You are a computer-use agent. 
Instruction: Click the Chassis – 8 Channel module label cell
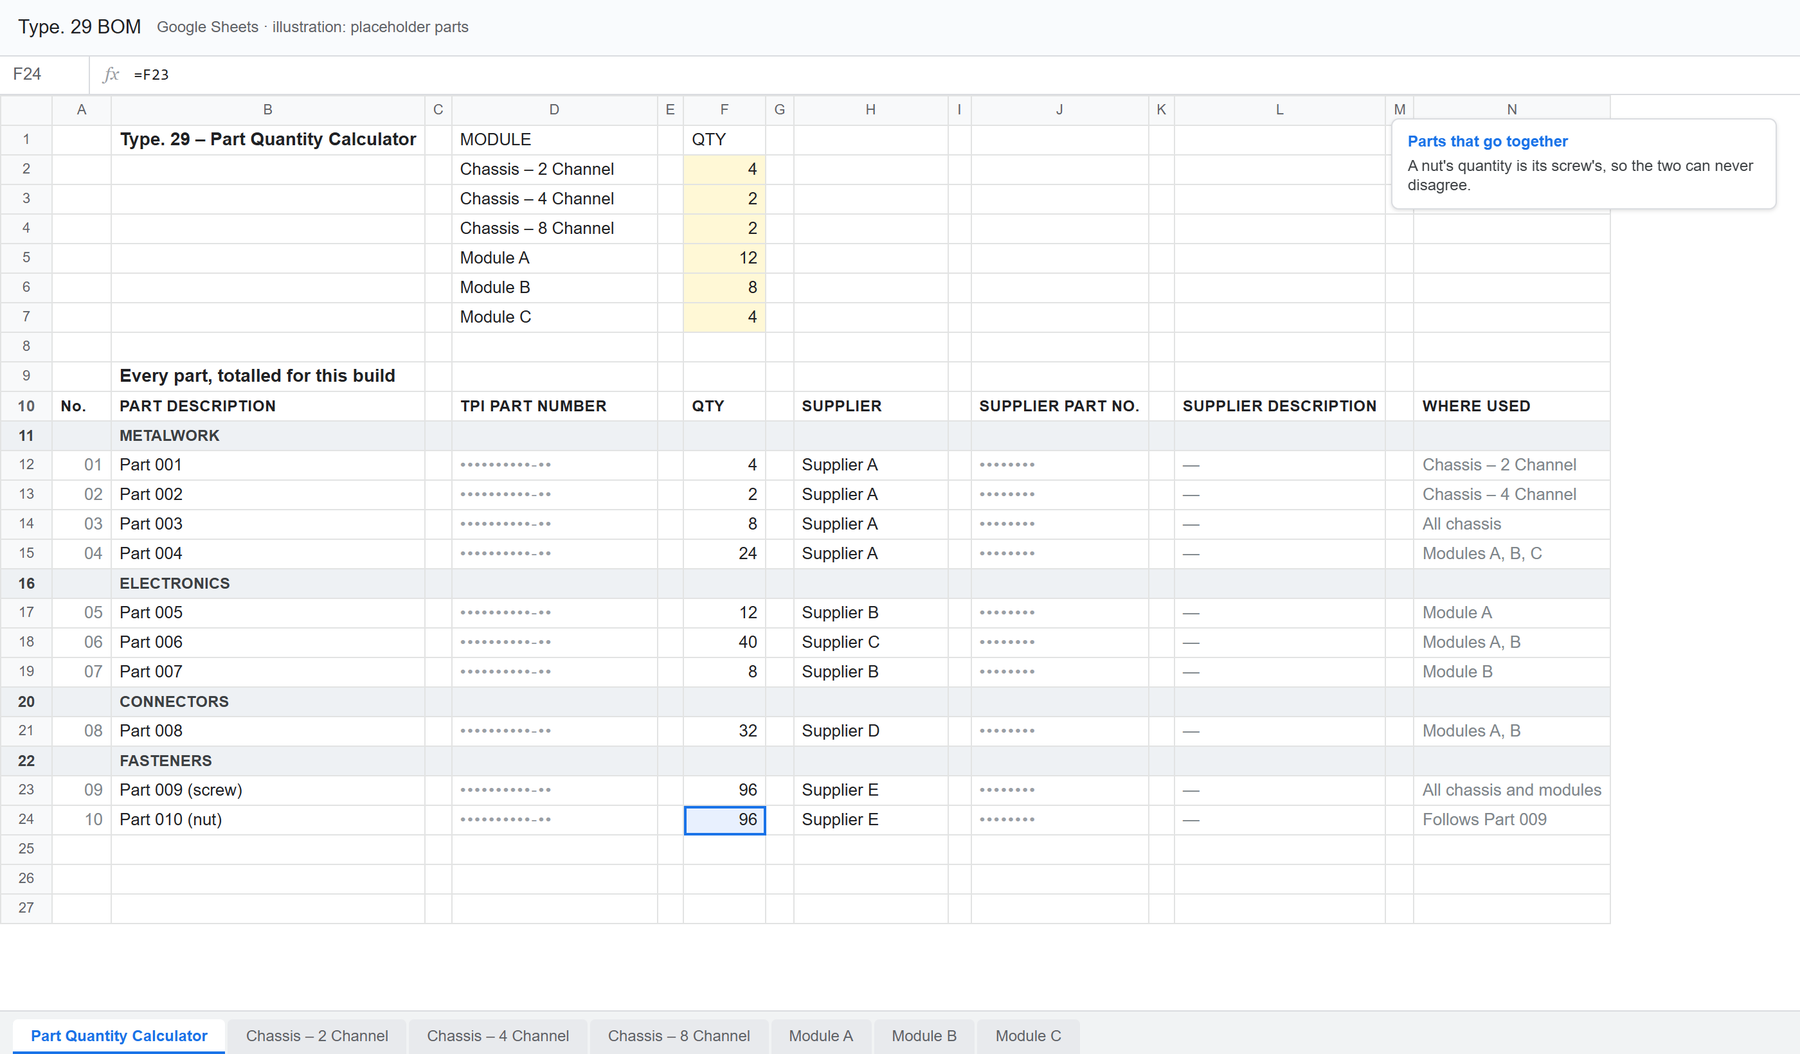[x=554, y=228]
